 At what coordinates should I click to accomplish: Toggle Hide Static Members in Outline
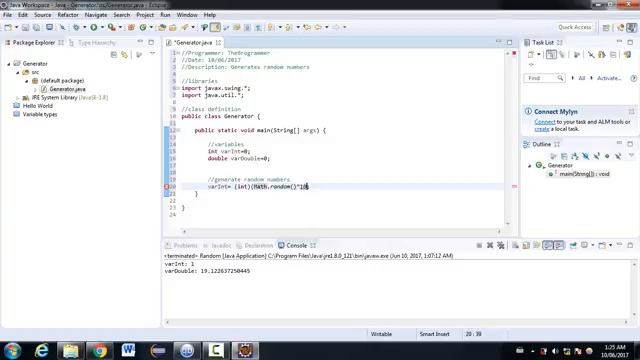click(596, 156)
